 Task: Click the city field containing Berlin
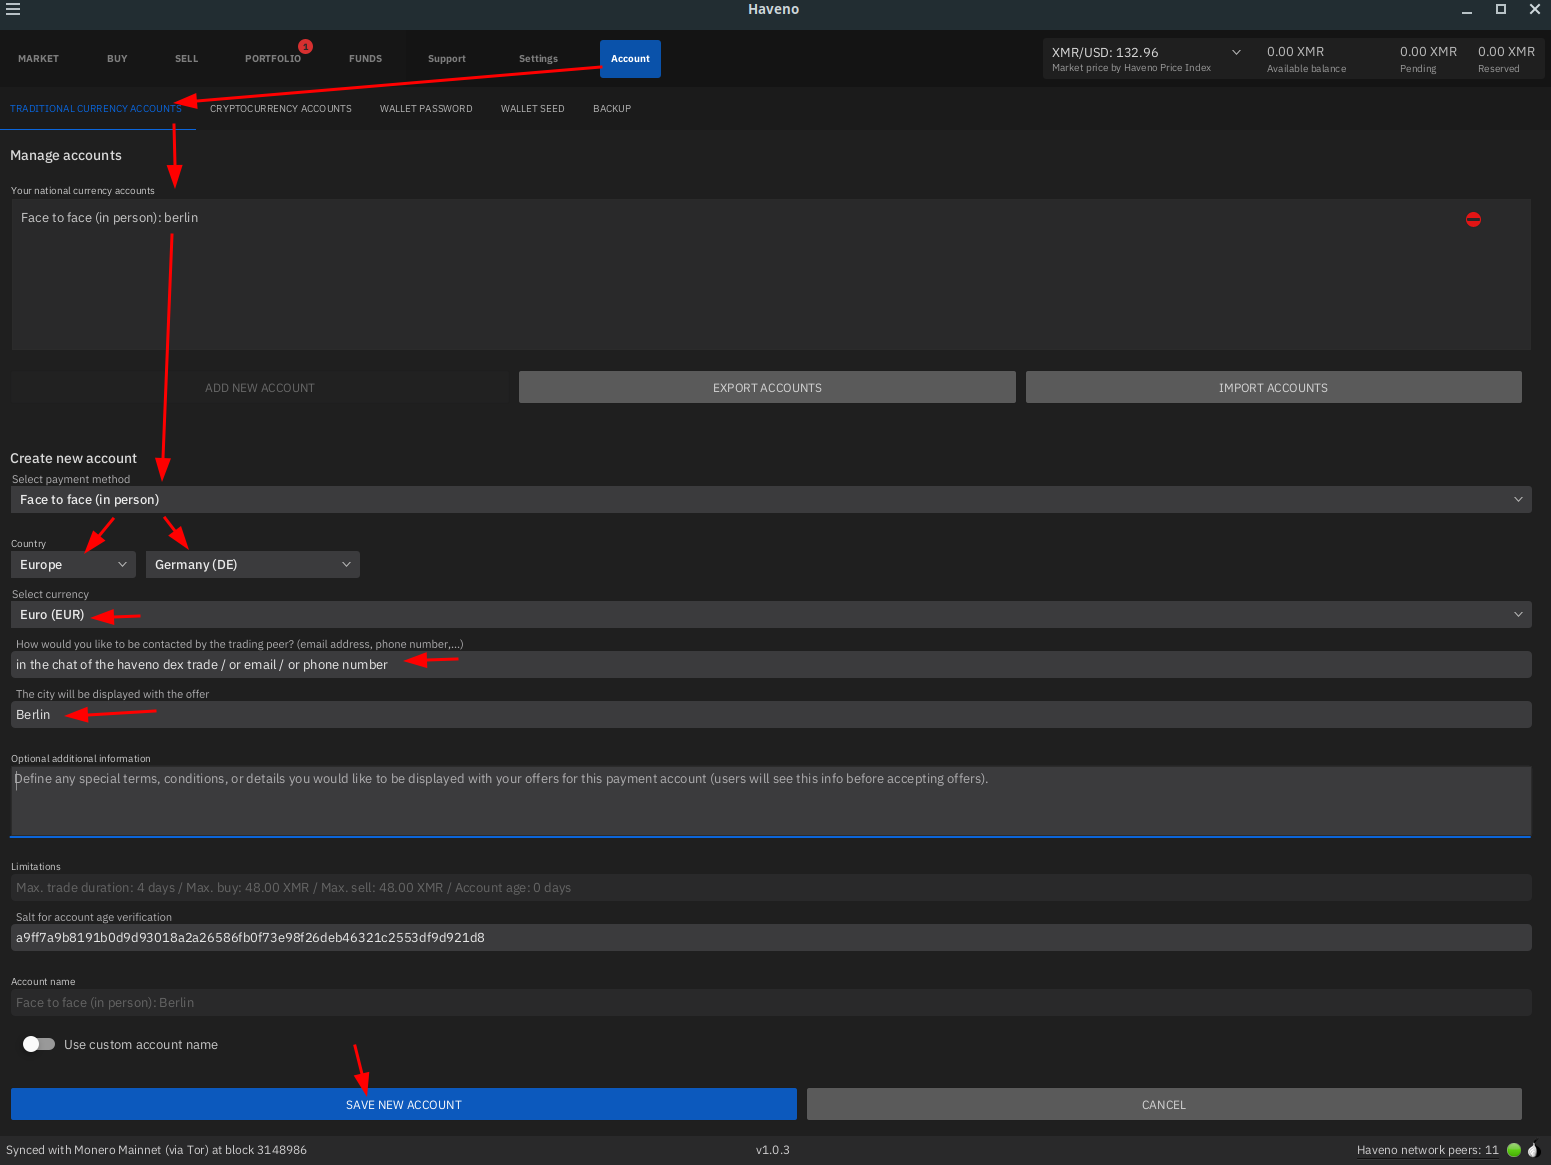tap(771, 714)
